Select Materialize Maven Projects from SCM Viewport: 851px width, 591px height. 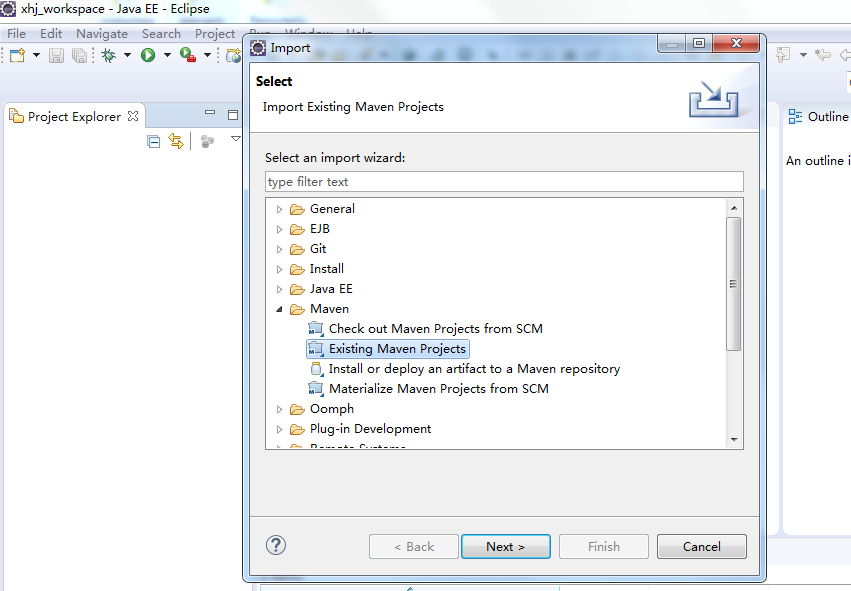point(439,389)
